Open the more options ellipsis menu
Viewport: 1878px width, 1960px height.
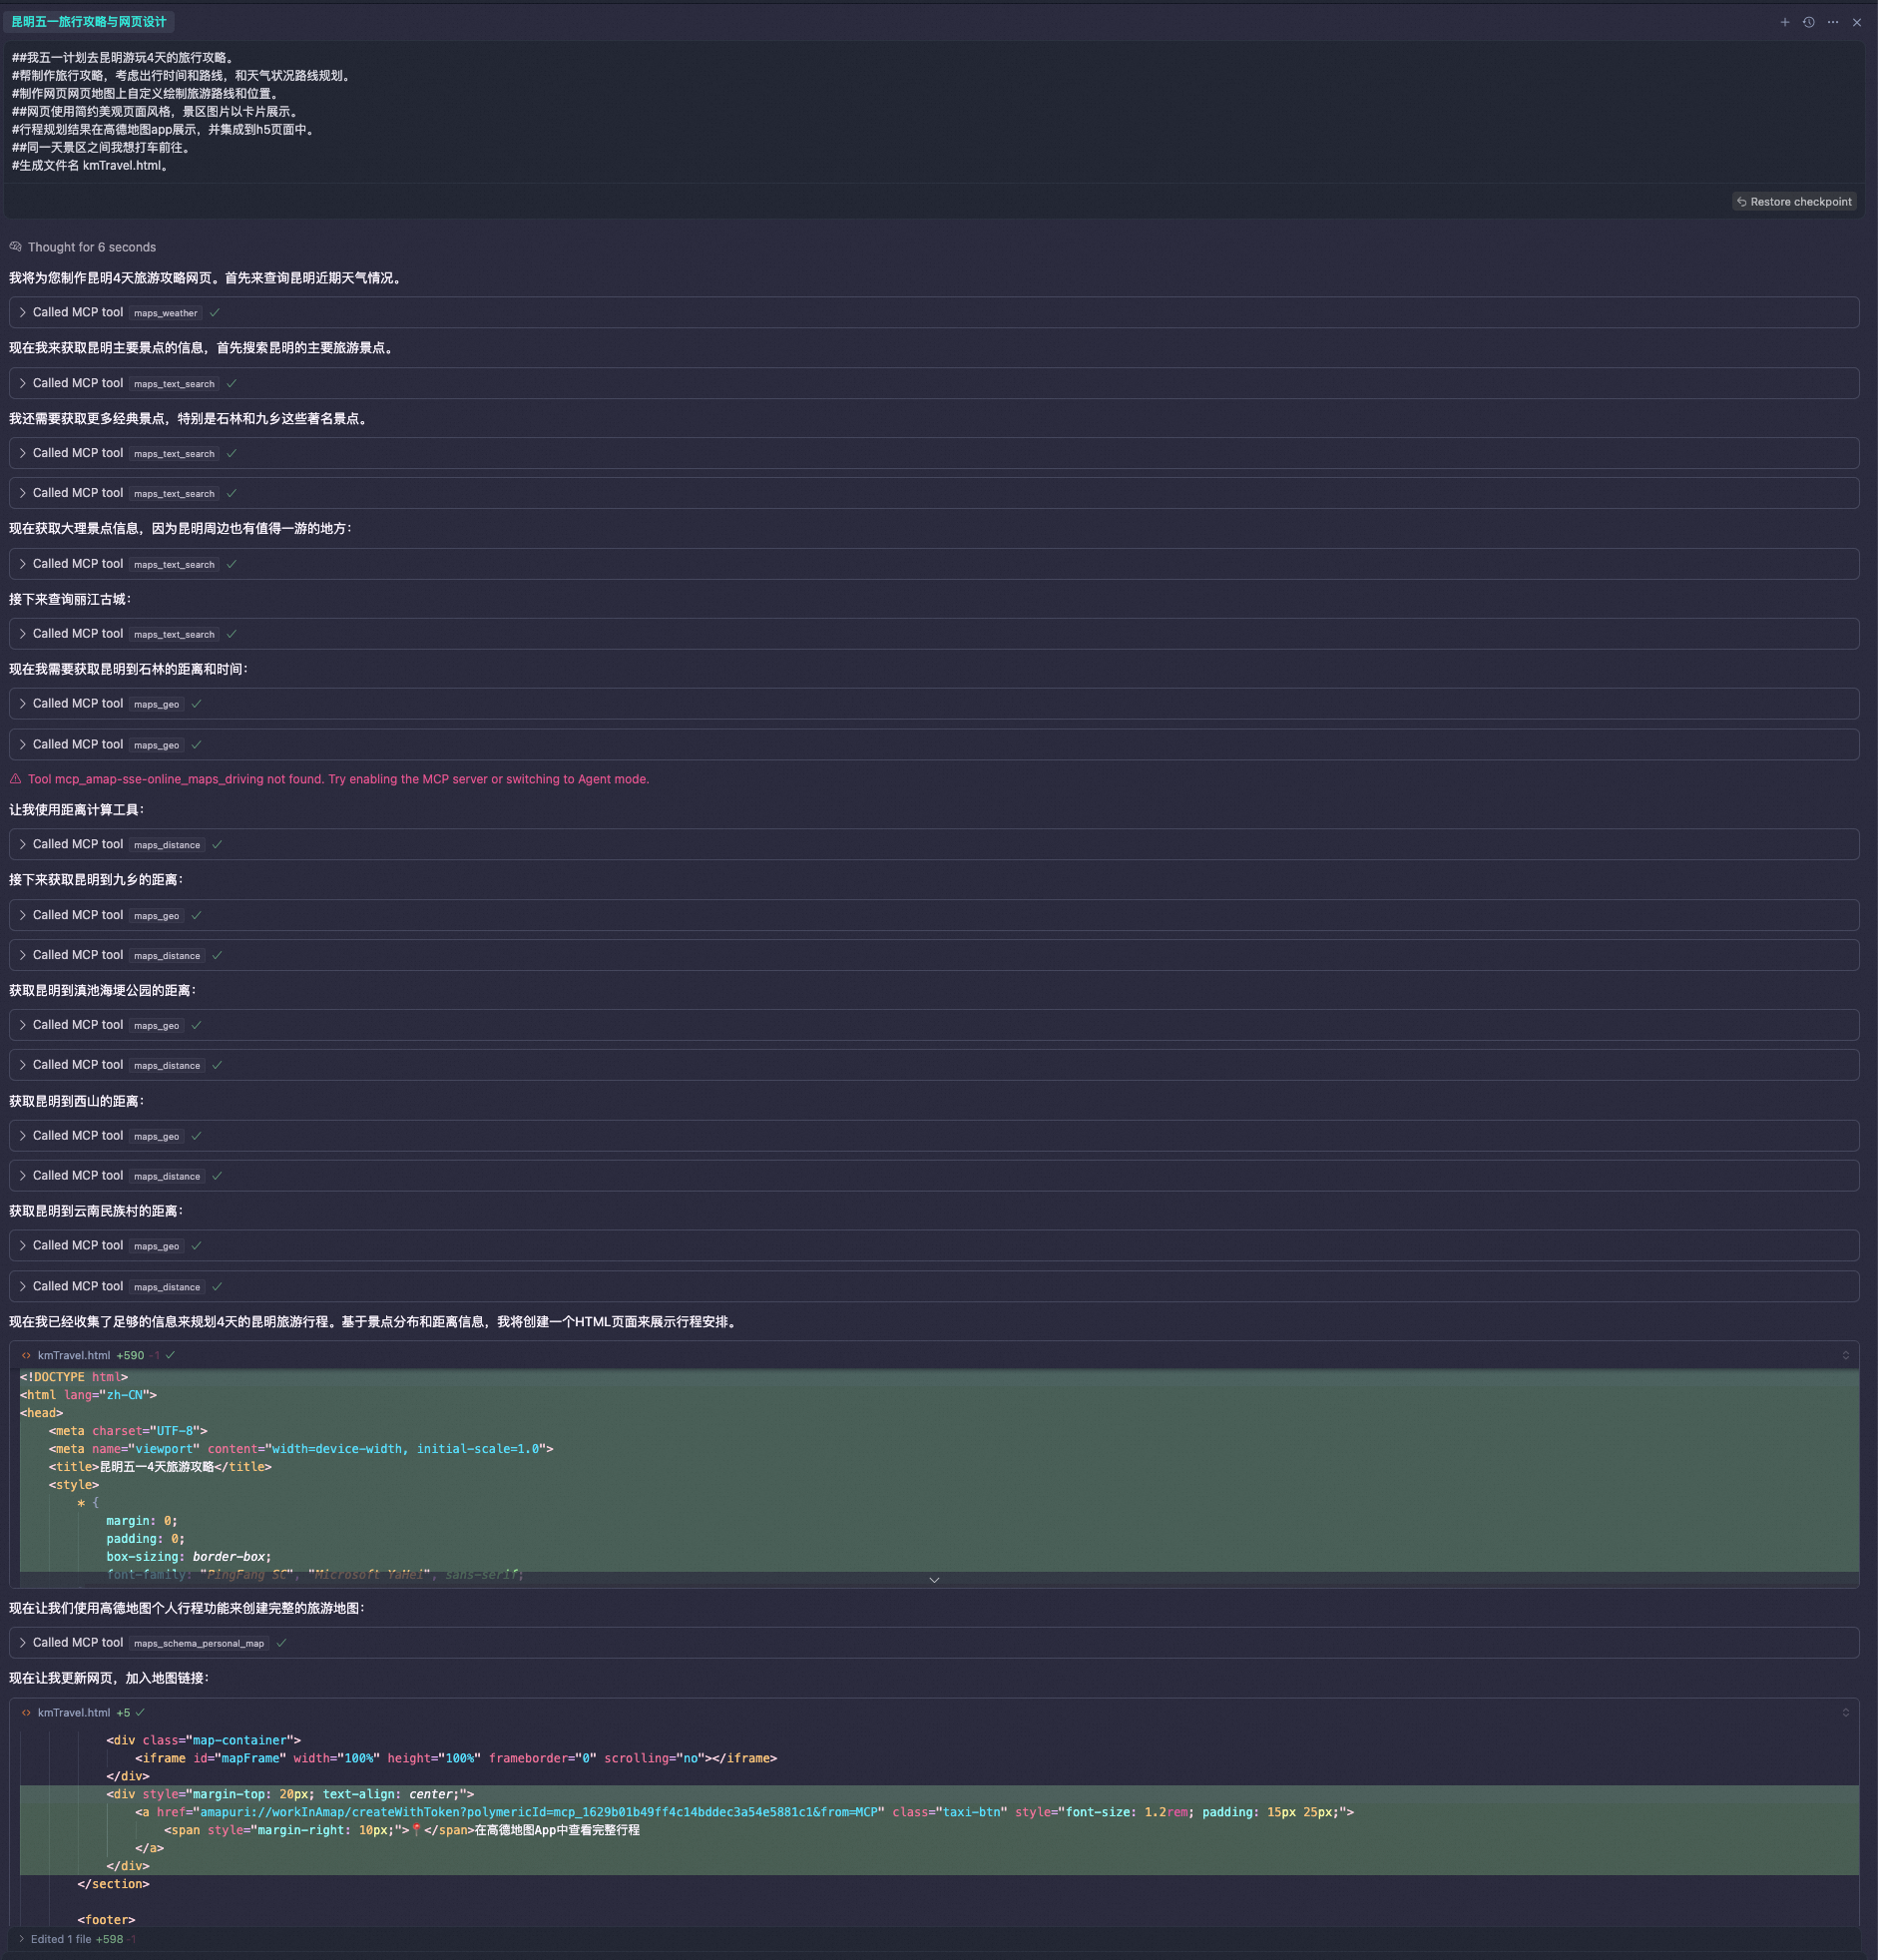[1832, 22]
